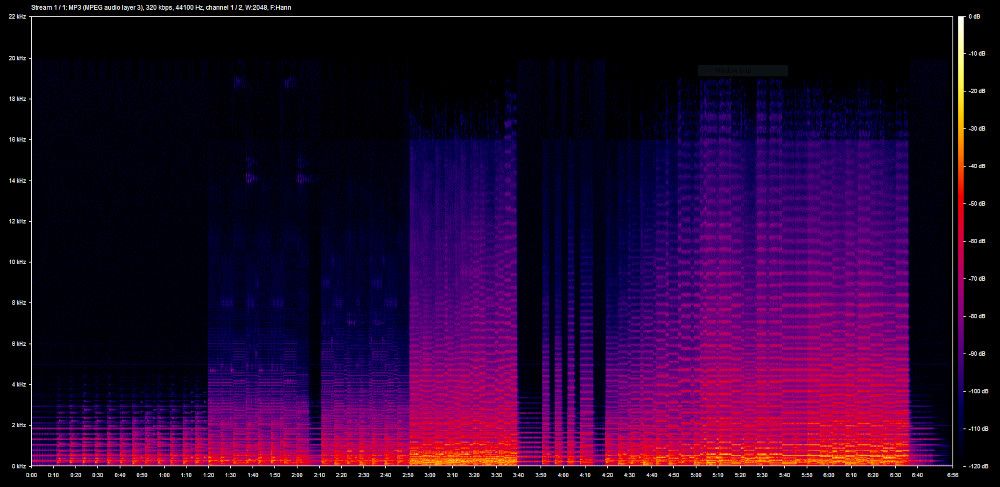Click the '1:00' time axis label
Screen dimensions: 1000x487
click(164, 475)
